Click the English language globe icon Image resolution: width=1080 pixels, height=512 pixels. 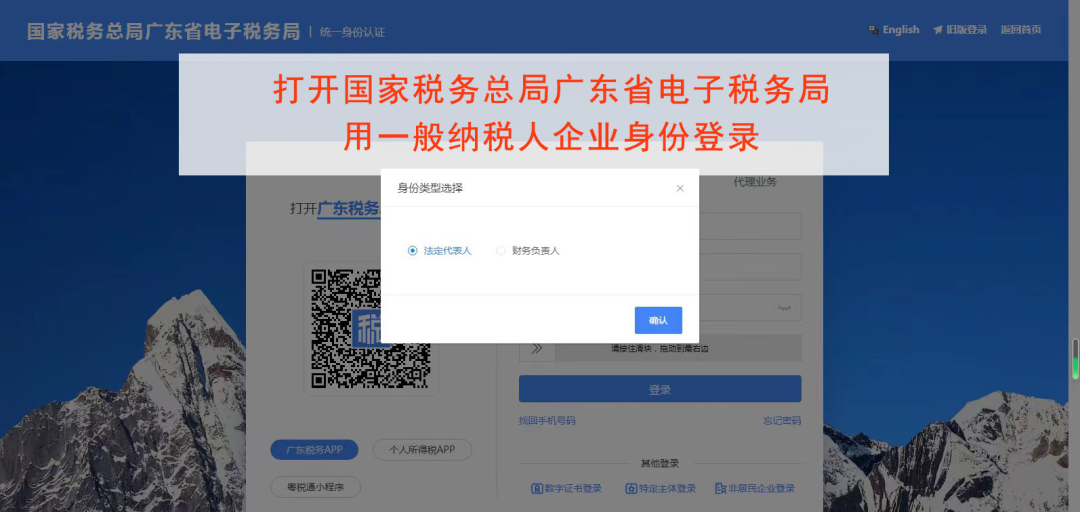coord(873,30)
